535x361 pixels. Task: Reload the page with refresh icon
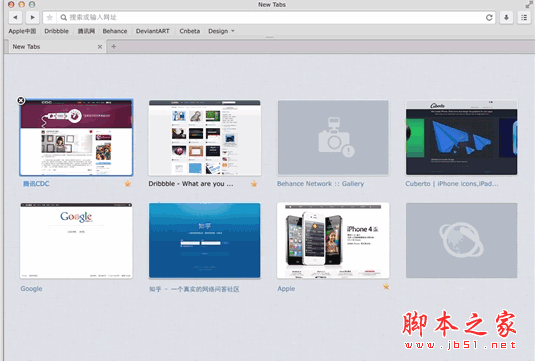click(x=489, y=17)
